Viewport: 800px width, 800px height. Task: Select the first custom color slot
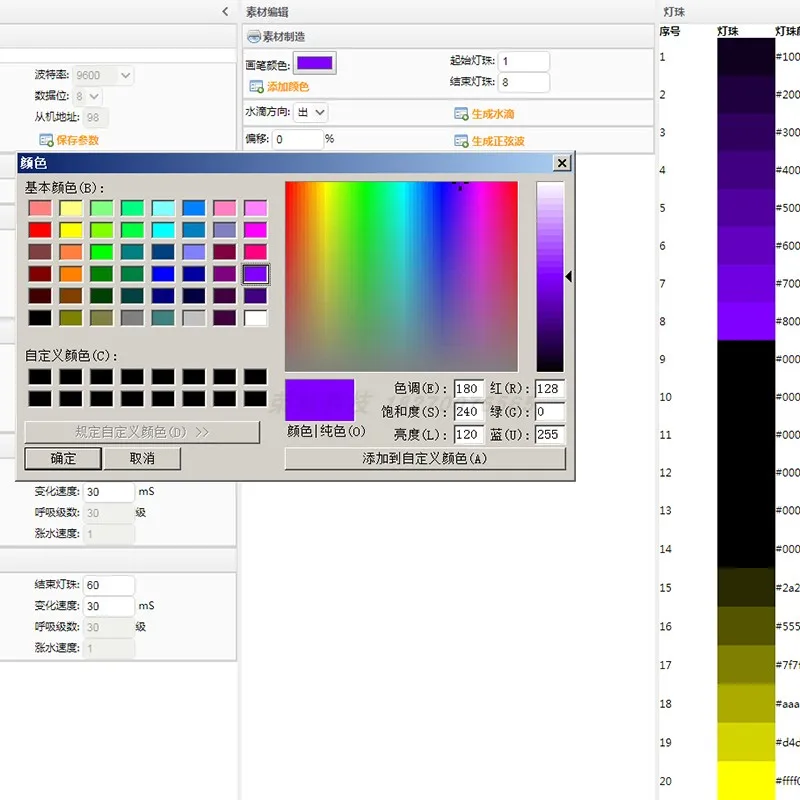click(40, 377)
